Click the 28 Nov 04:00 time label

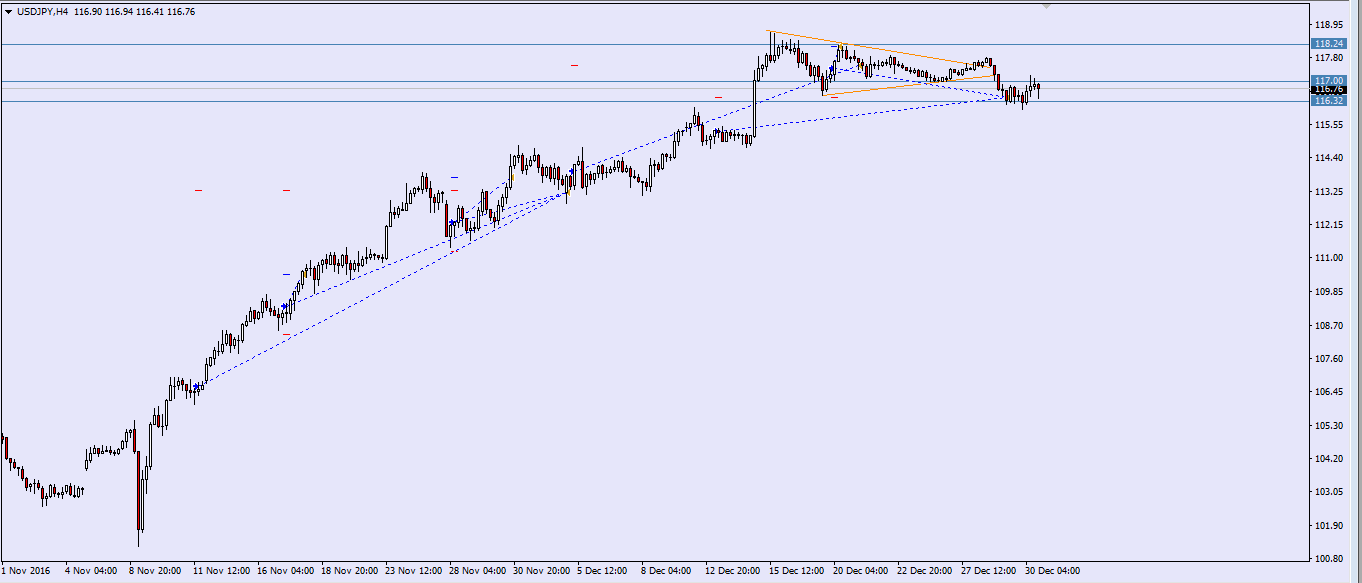click(x=478, y=571)
